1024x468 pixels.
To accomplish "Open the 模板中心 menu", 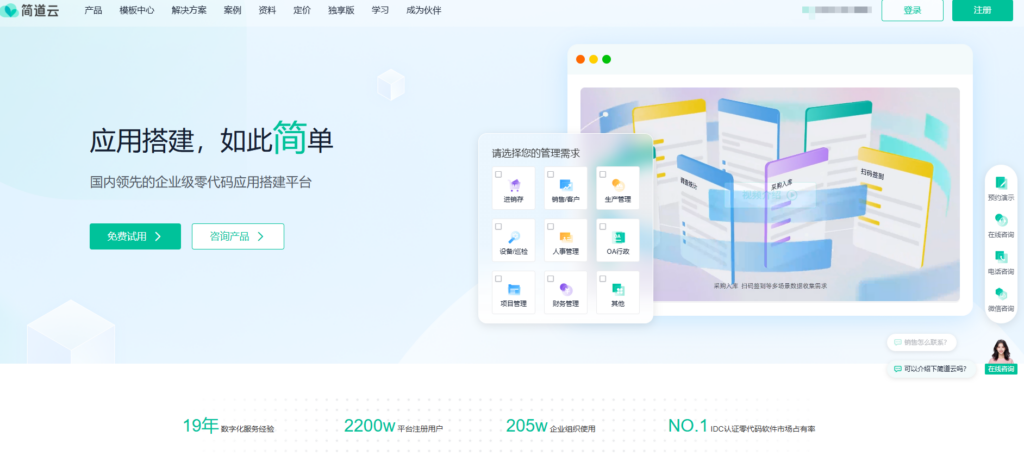I will 137,10.
